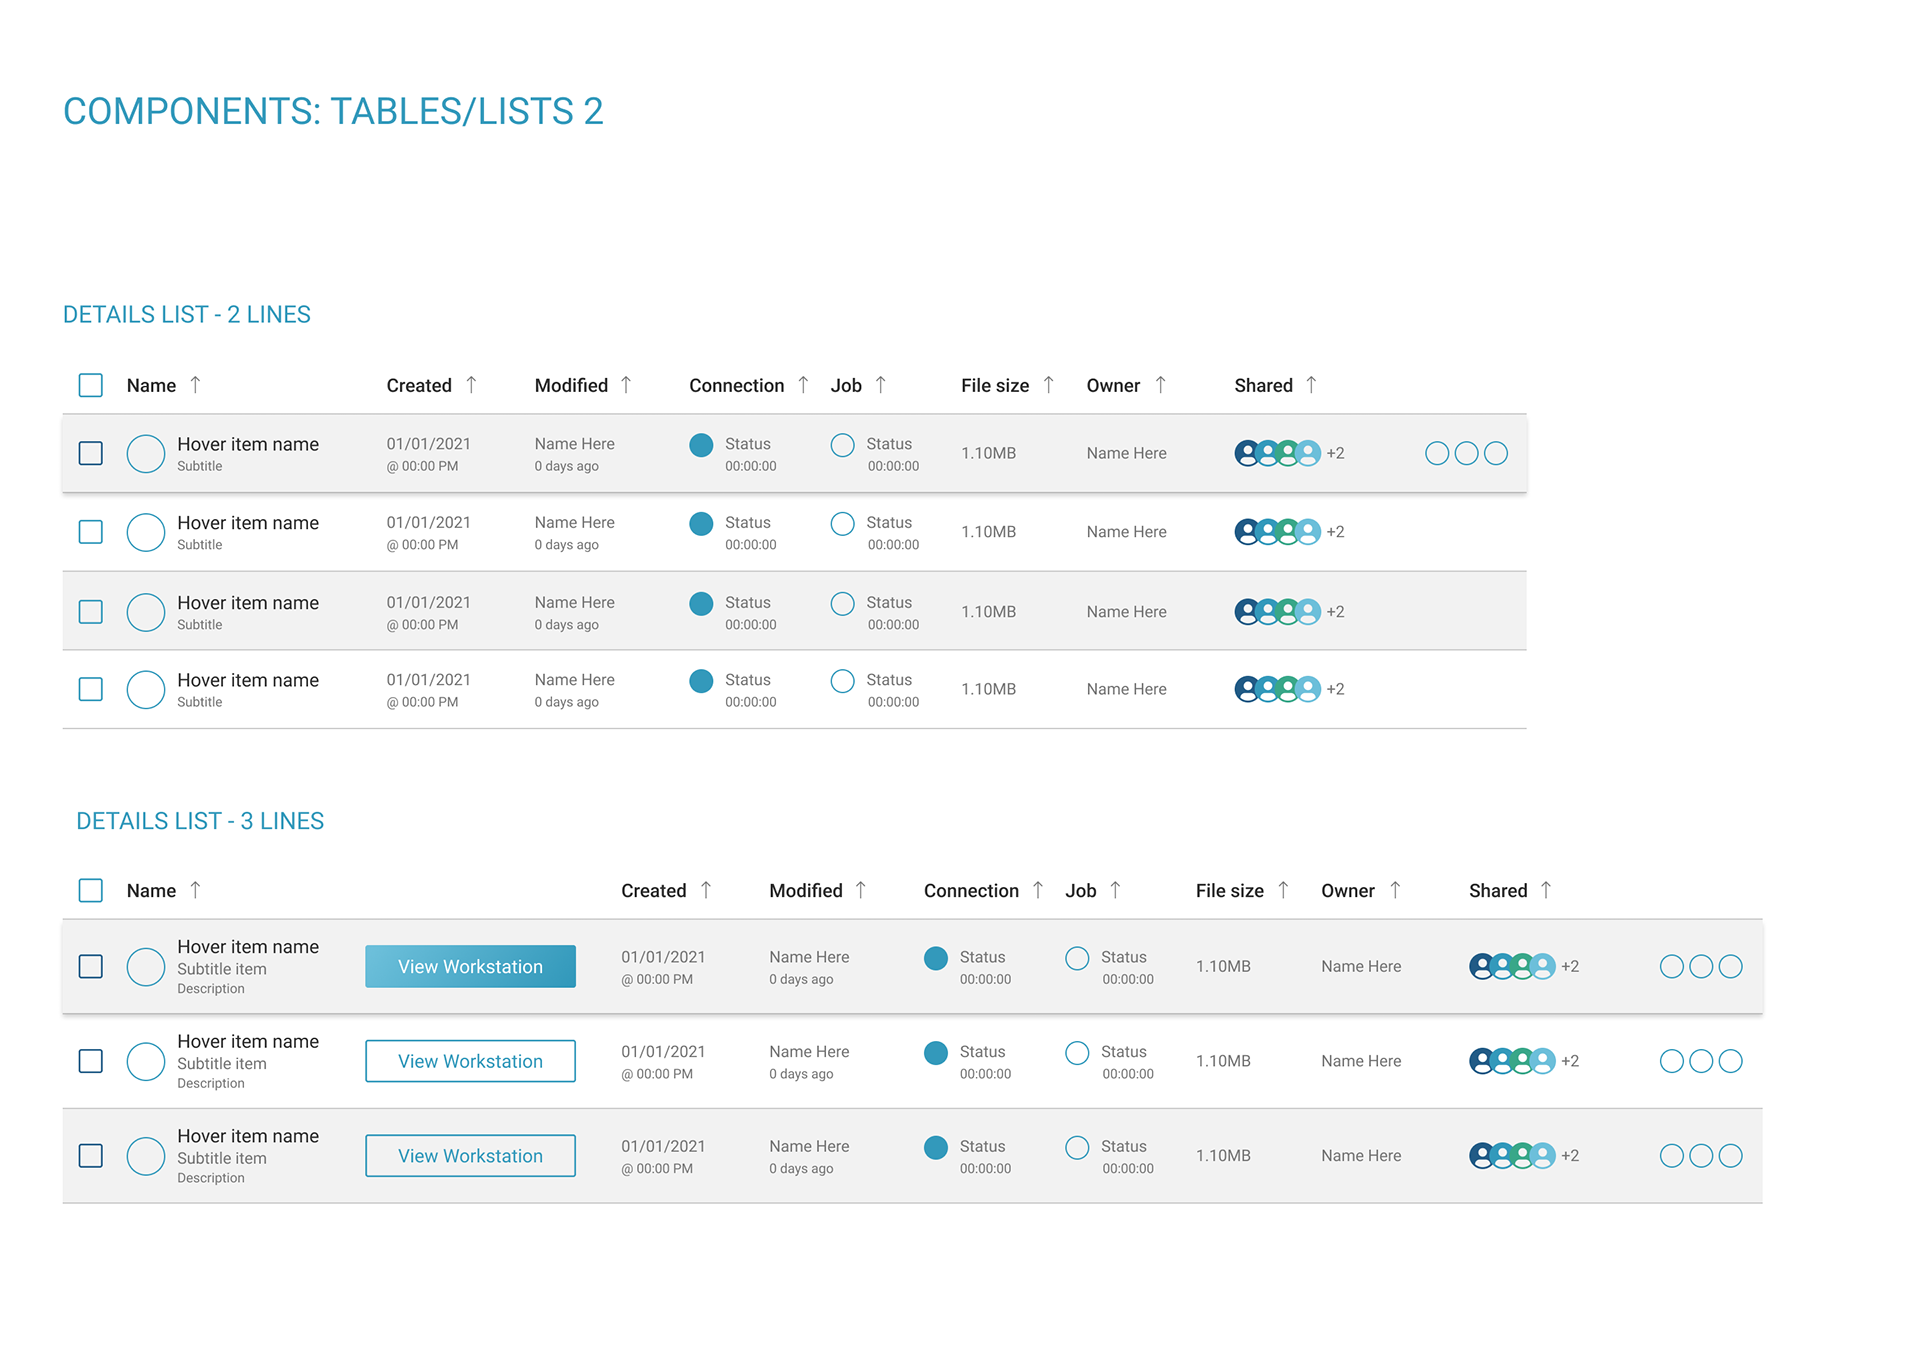The height and width of the screenshot is (1365, 1920).
Task: Click middle action circle in hovered 2 Lines row
Action: click(1466, 453)
